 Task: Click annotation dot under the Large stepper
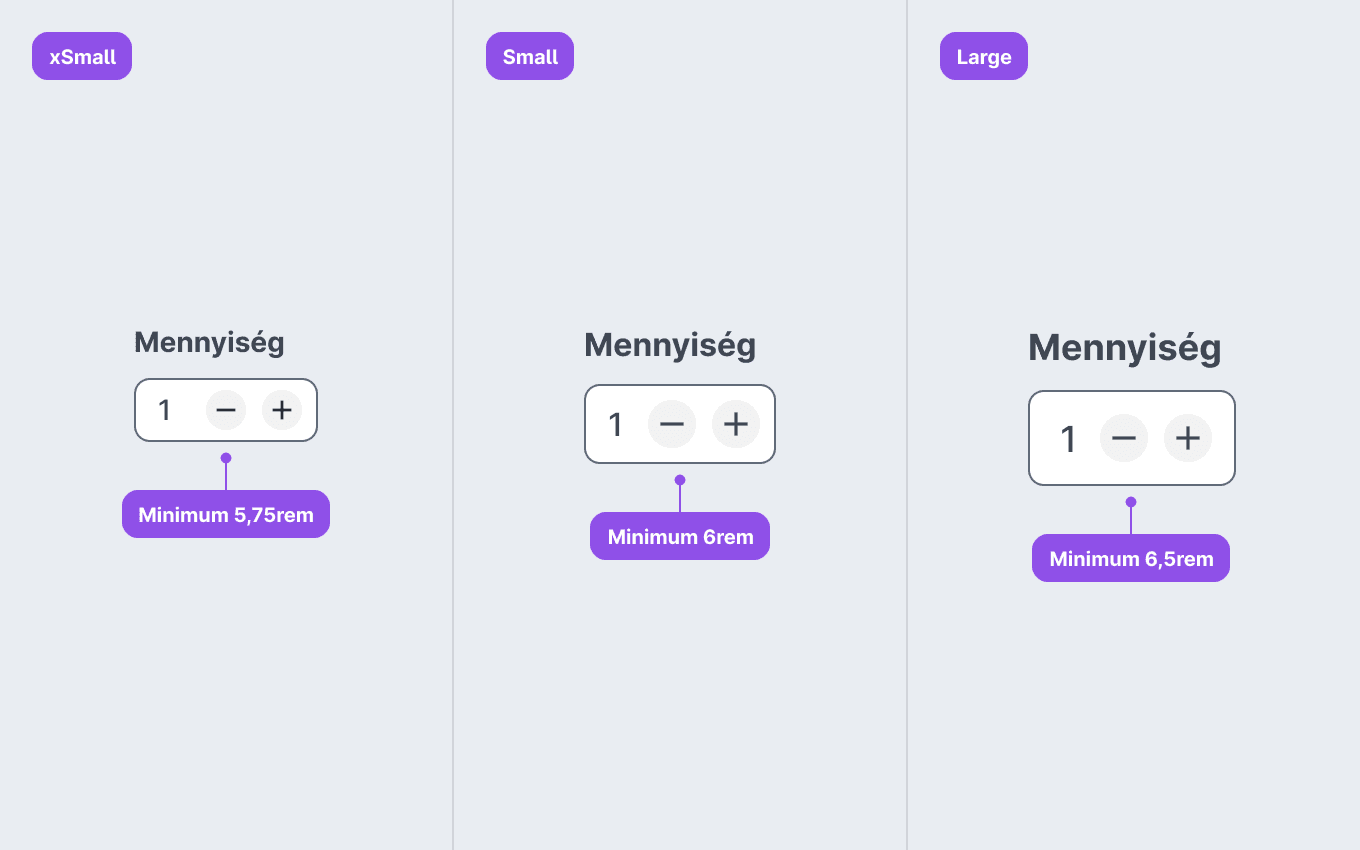point(1131,502)
